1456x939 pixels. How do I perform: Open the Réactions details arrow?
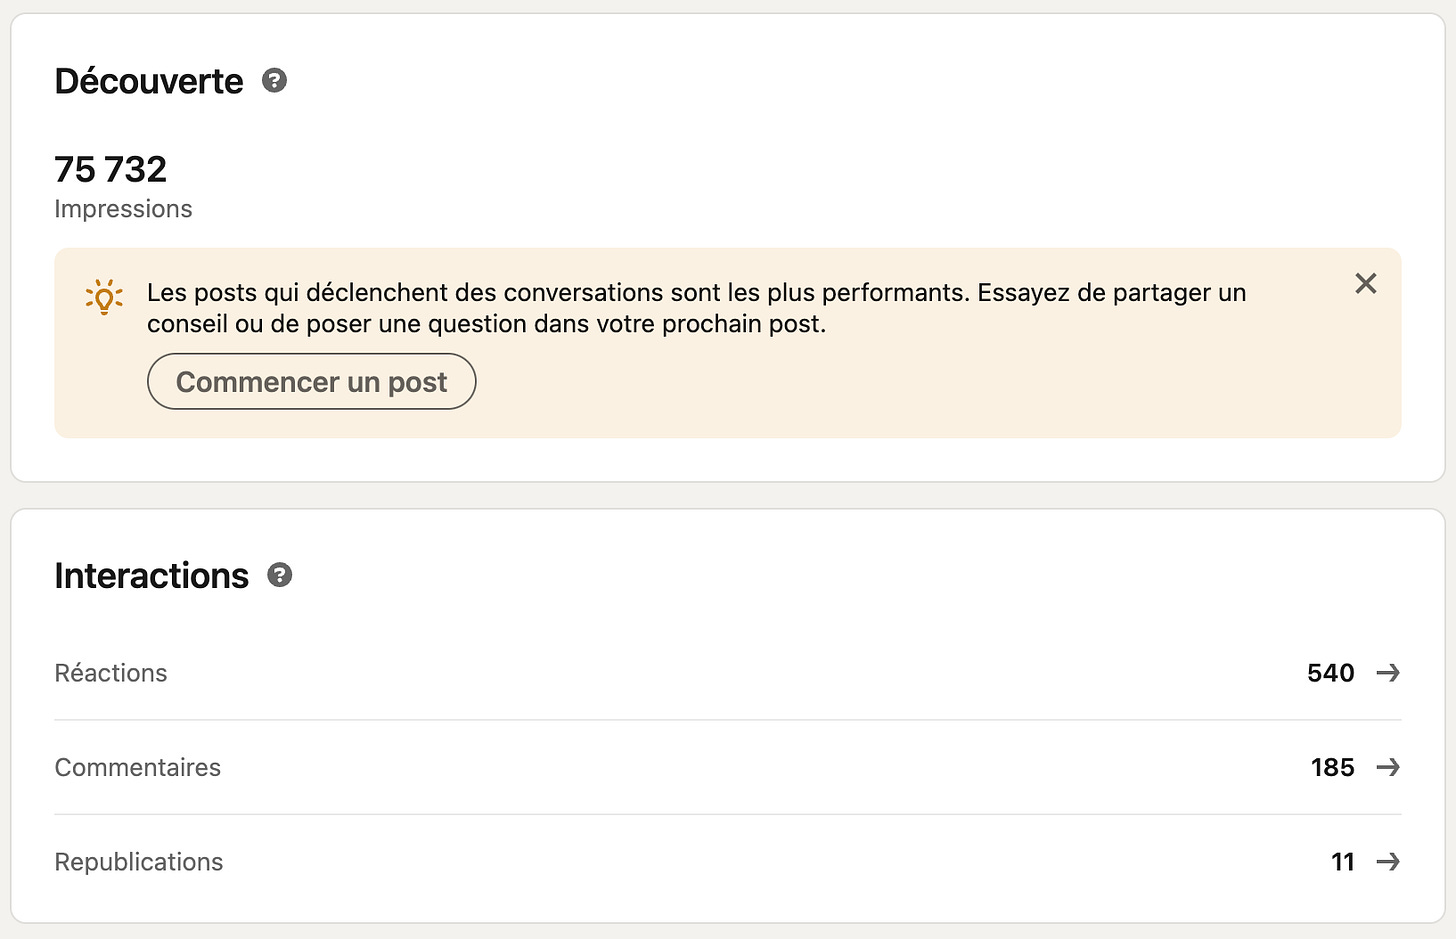pos(1388,673)
